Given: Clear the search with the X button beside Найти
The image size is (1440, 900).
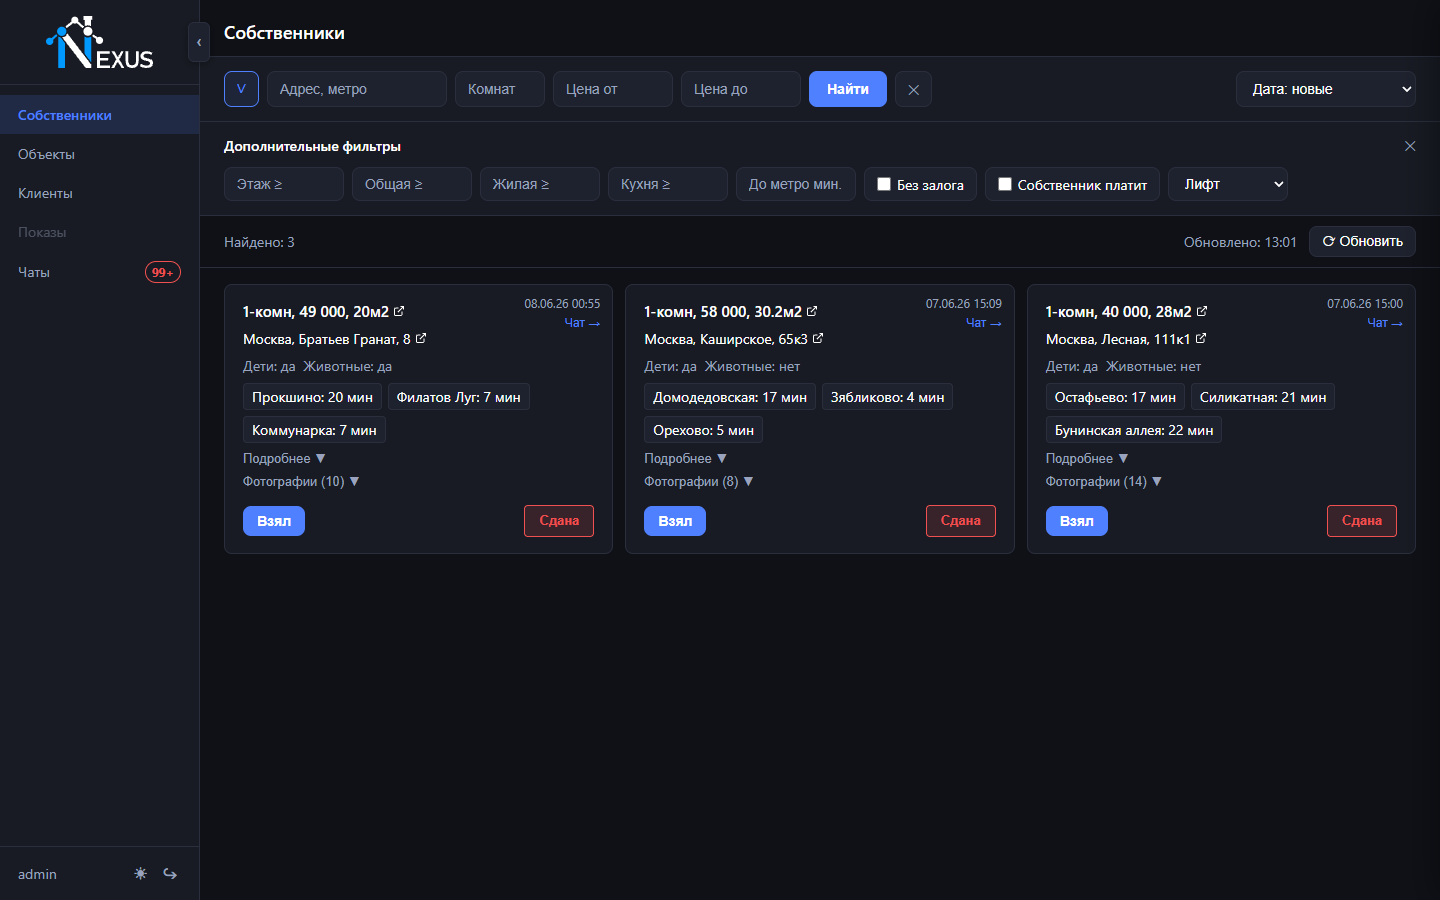Looking at the screenshot, I should tap(913, 89).
